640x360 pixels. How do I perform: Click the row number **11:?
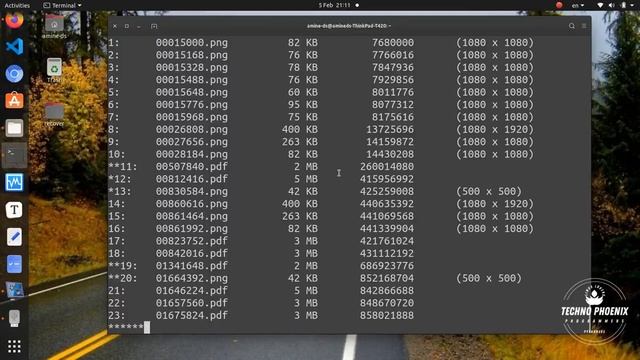(x=122, y=167)
